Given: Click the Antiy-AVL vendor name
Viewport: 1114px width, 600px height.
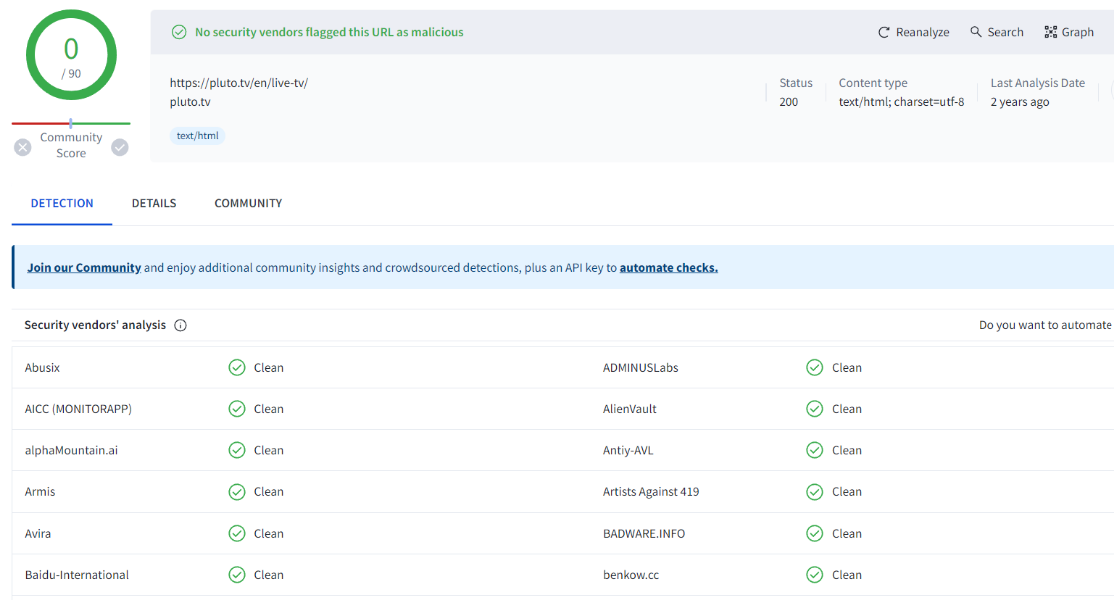Looking at the screenshot, I should [x=628, y=450].
